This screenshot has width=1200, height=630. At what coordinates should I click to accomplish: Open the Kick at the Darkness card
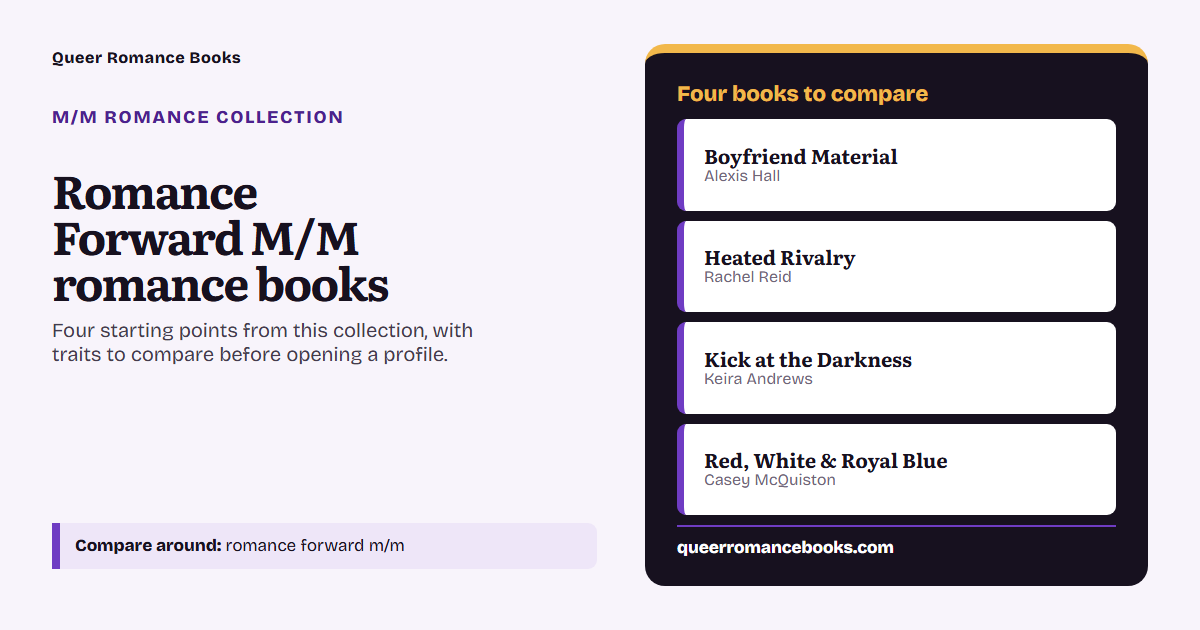[x=896, y=368]
